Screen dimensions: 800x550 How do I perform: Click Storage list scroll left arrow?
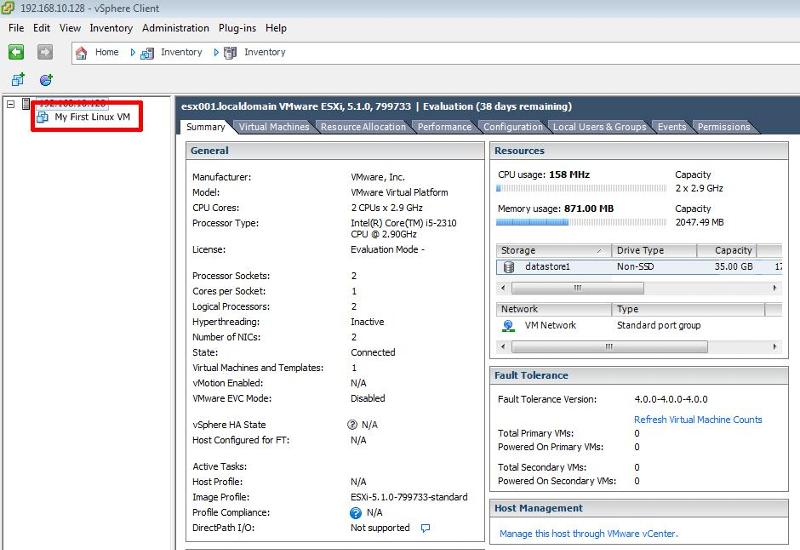pos(504,288)
